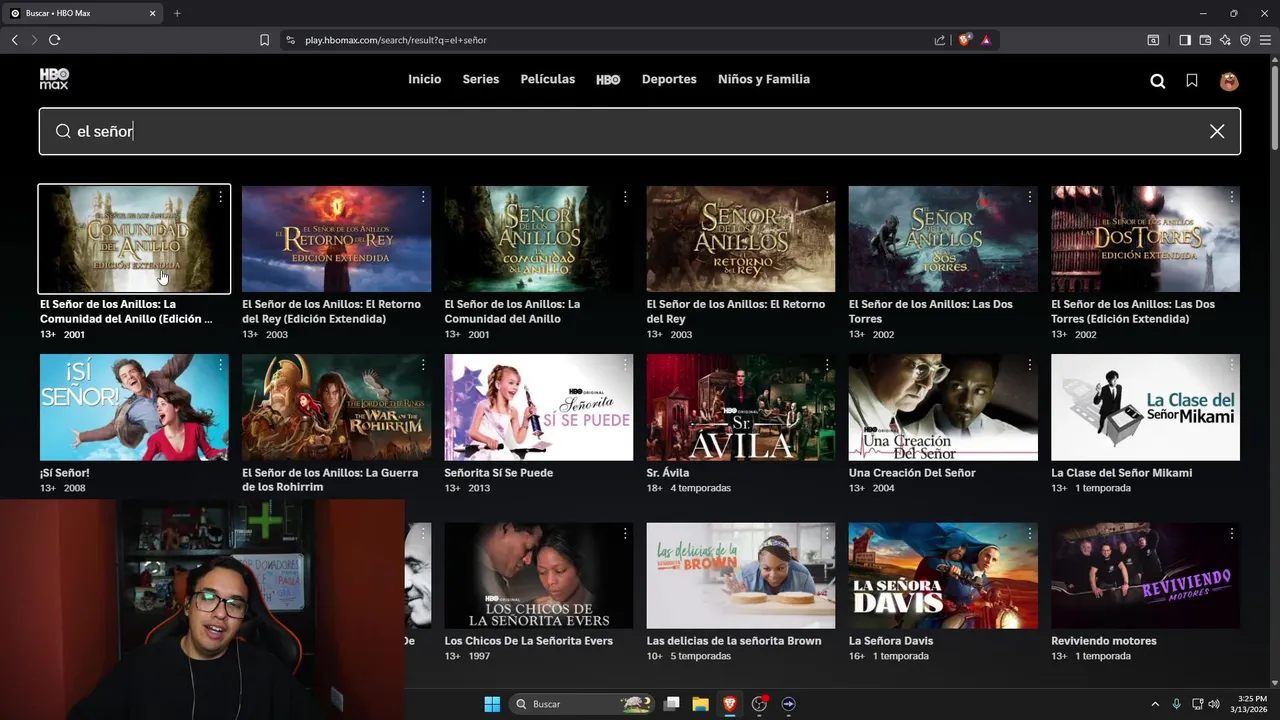Open the HBO brand hub tab

[x=608, y=79]
